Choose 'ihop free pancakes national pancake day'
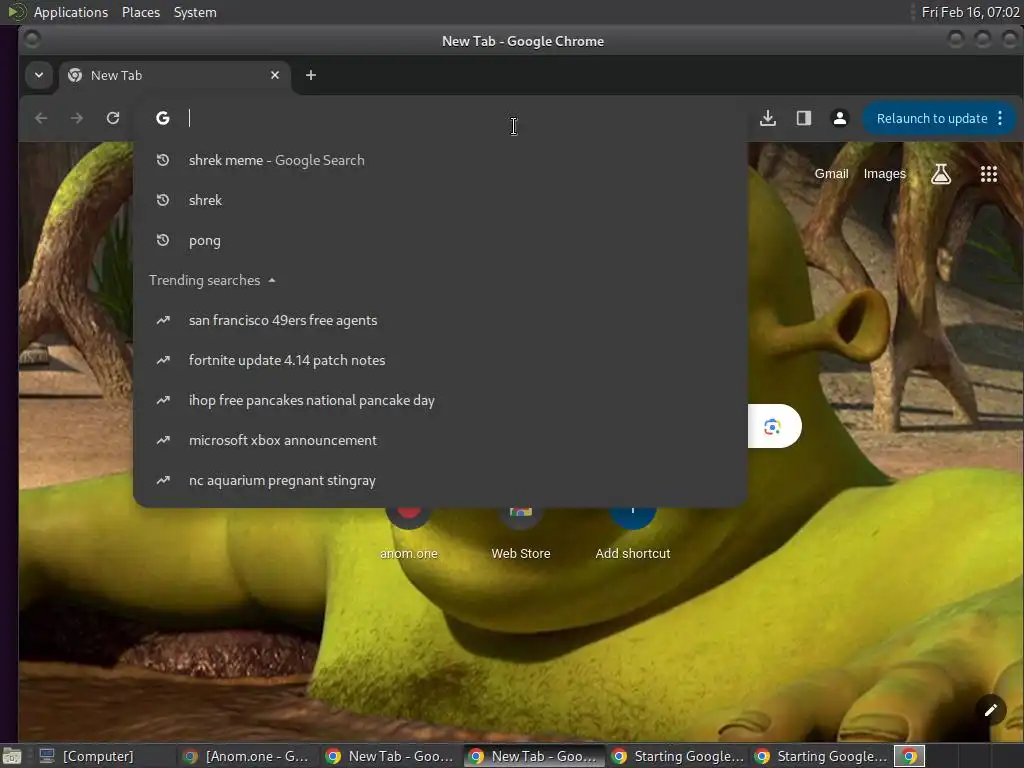Screen dimensions: 1024x768 pyautogui.click(x=440, y=400)
